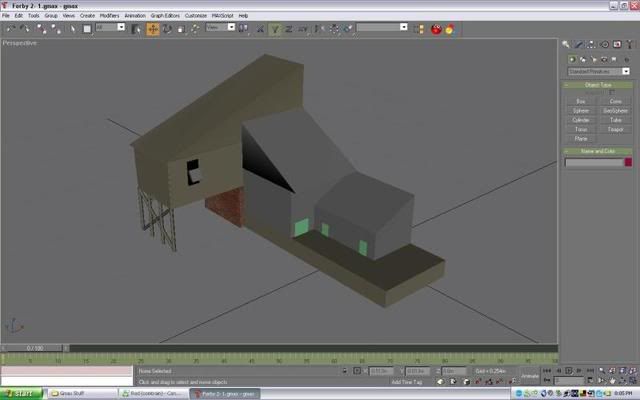Click the GeoSphere primitive button
The width and height of the screenshot is (640, 400).
click(x=615, y=111)
